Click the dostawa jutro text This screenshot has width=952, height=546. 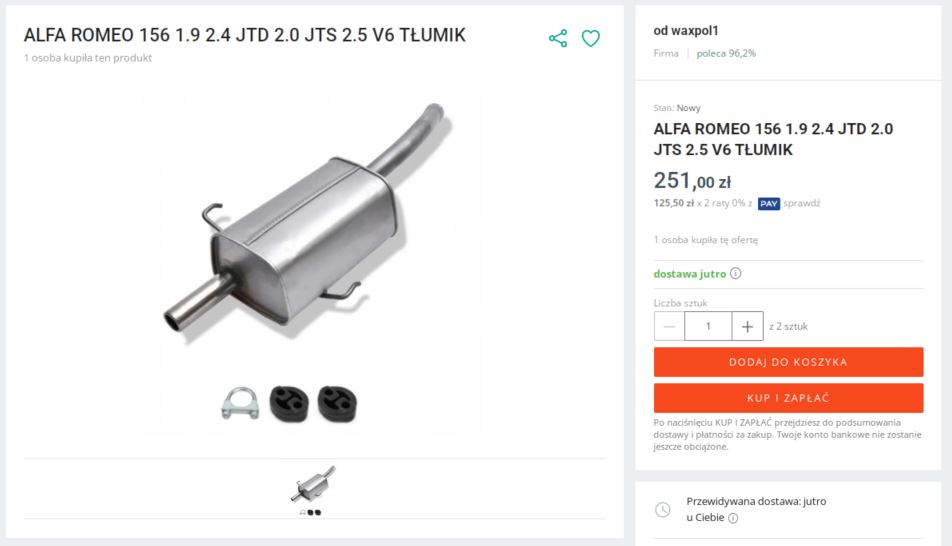tap(690, 274)
